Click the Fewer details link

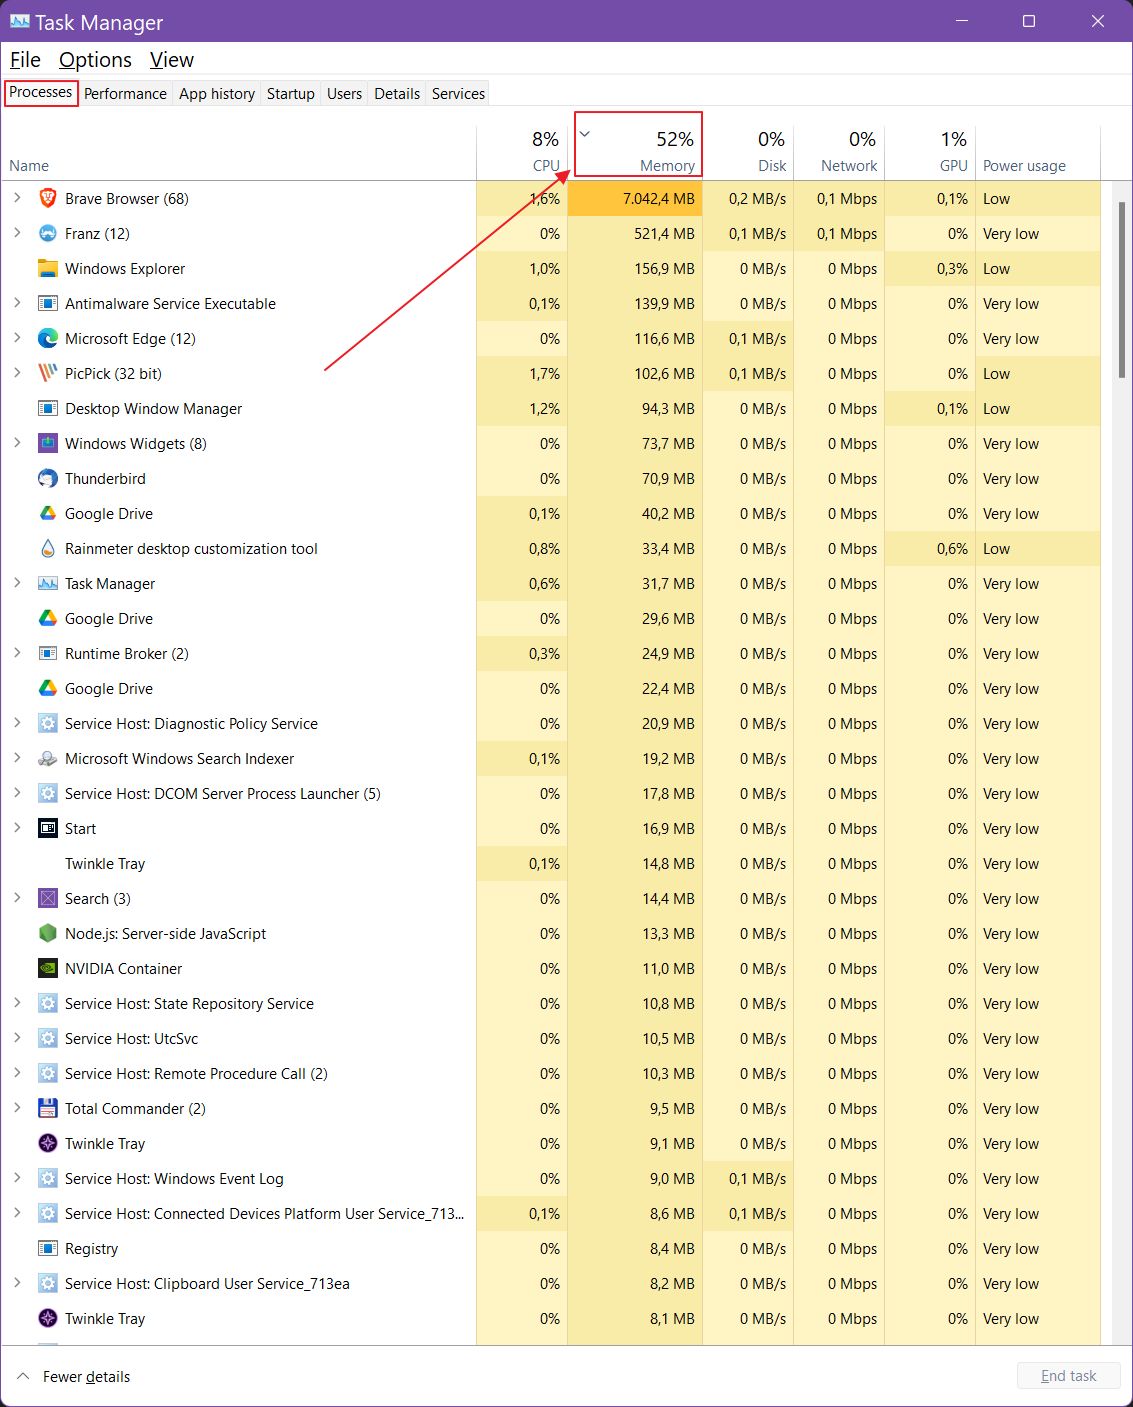click(x=86, y=1376)
